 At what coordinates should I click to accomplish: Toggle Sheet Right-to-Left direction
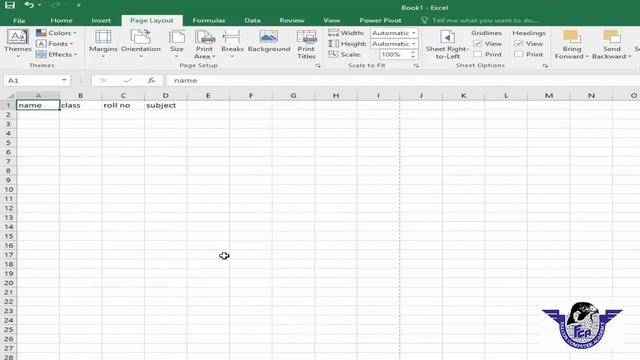447,44
